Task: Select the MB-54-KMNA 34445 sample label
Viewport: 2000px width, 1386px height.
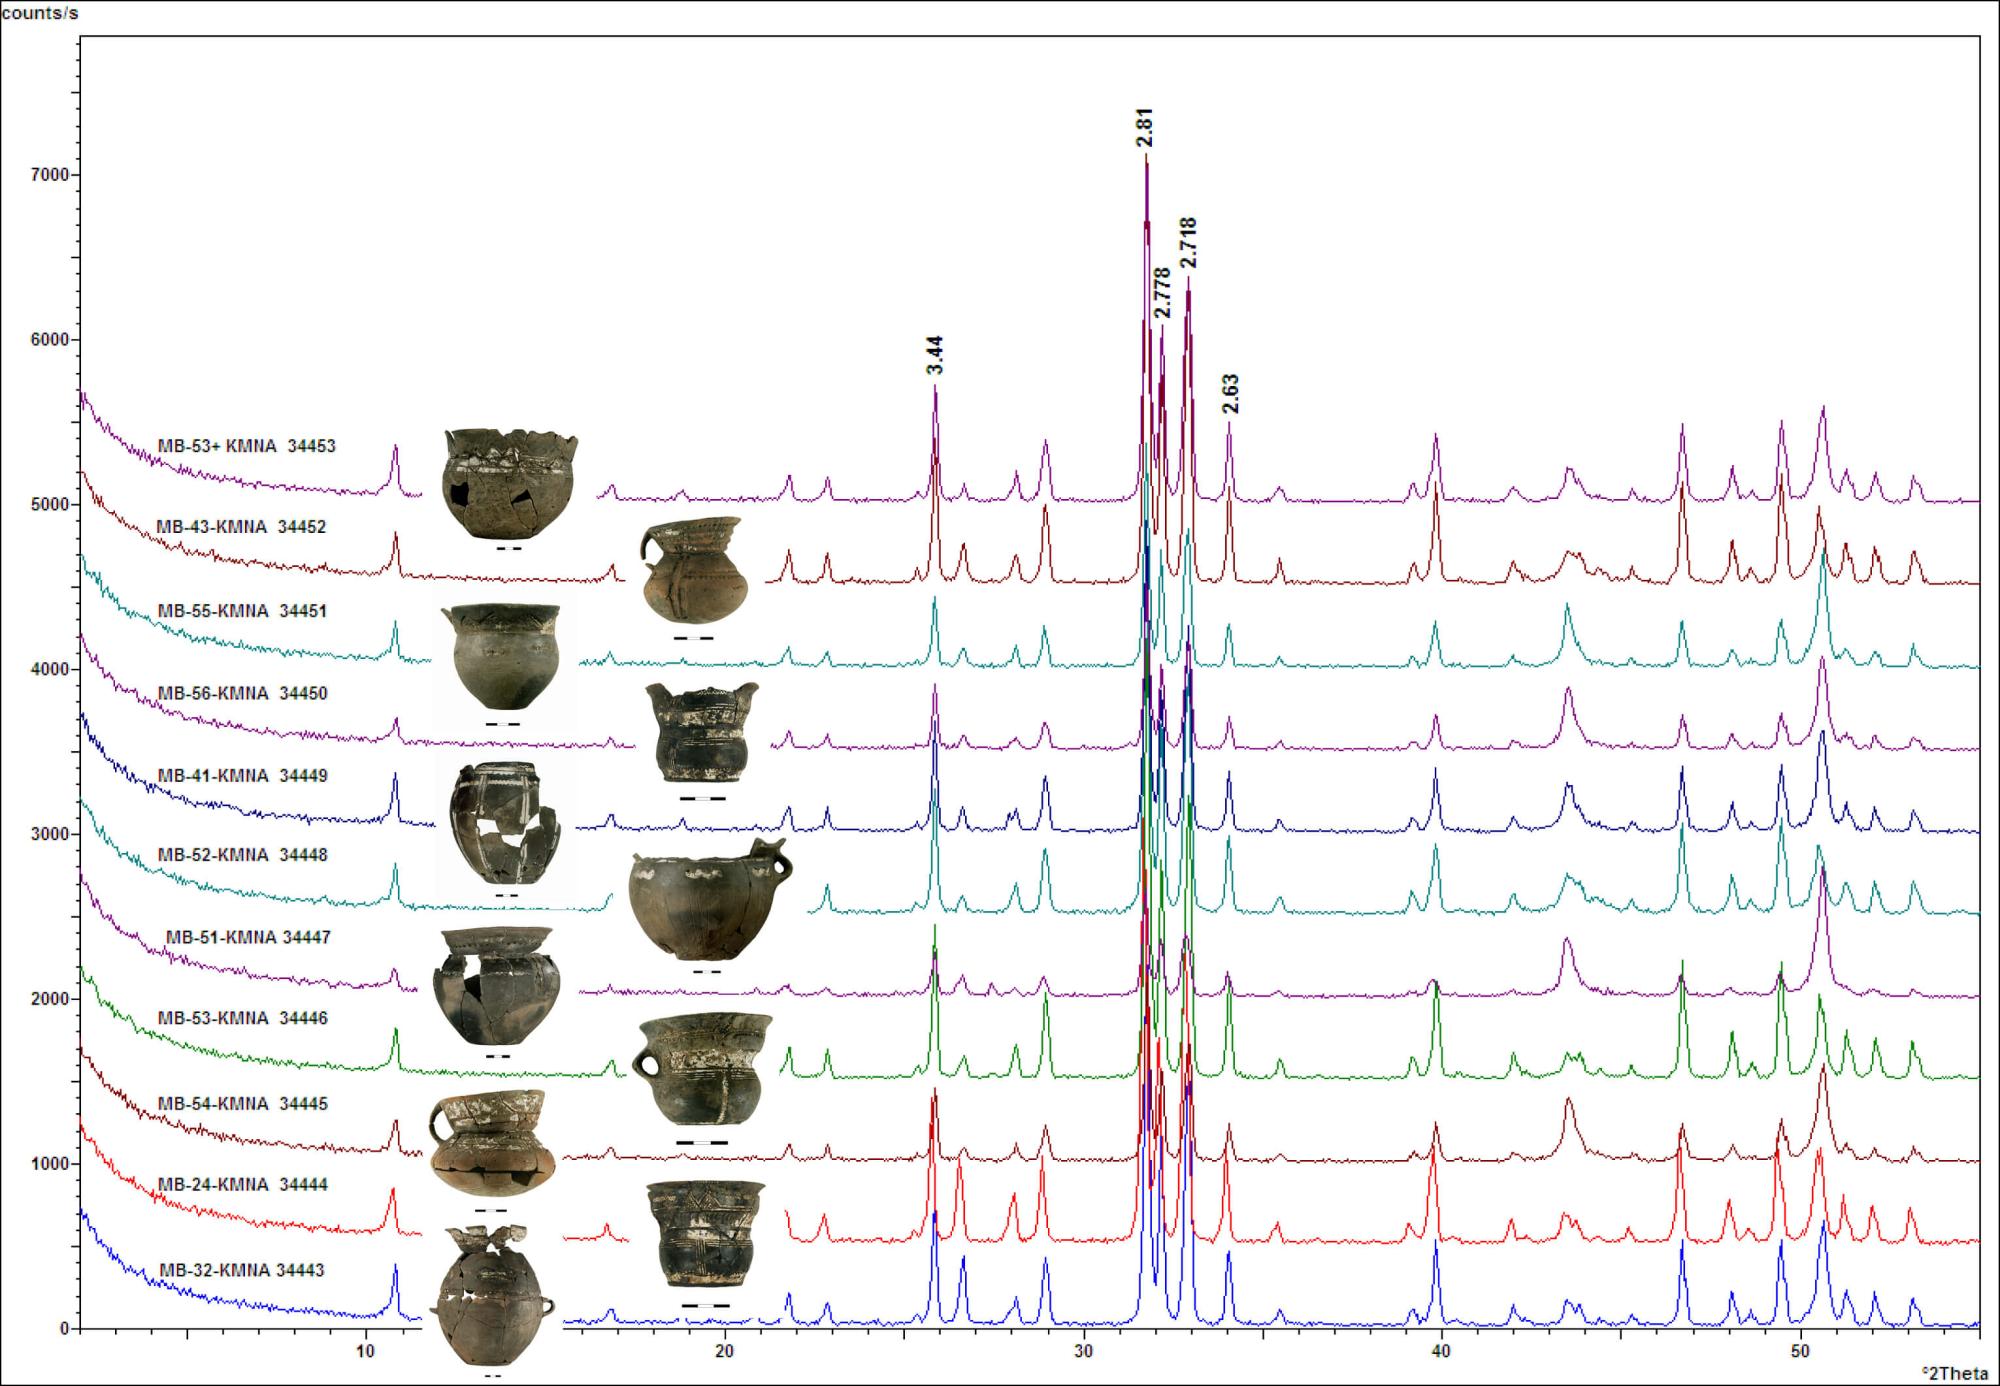Action: [243, 1104]
